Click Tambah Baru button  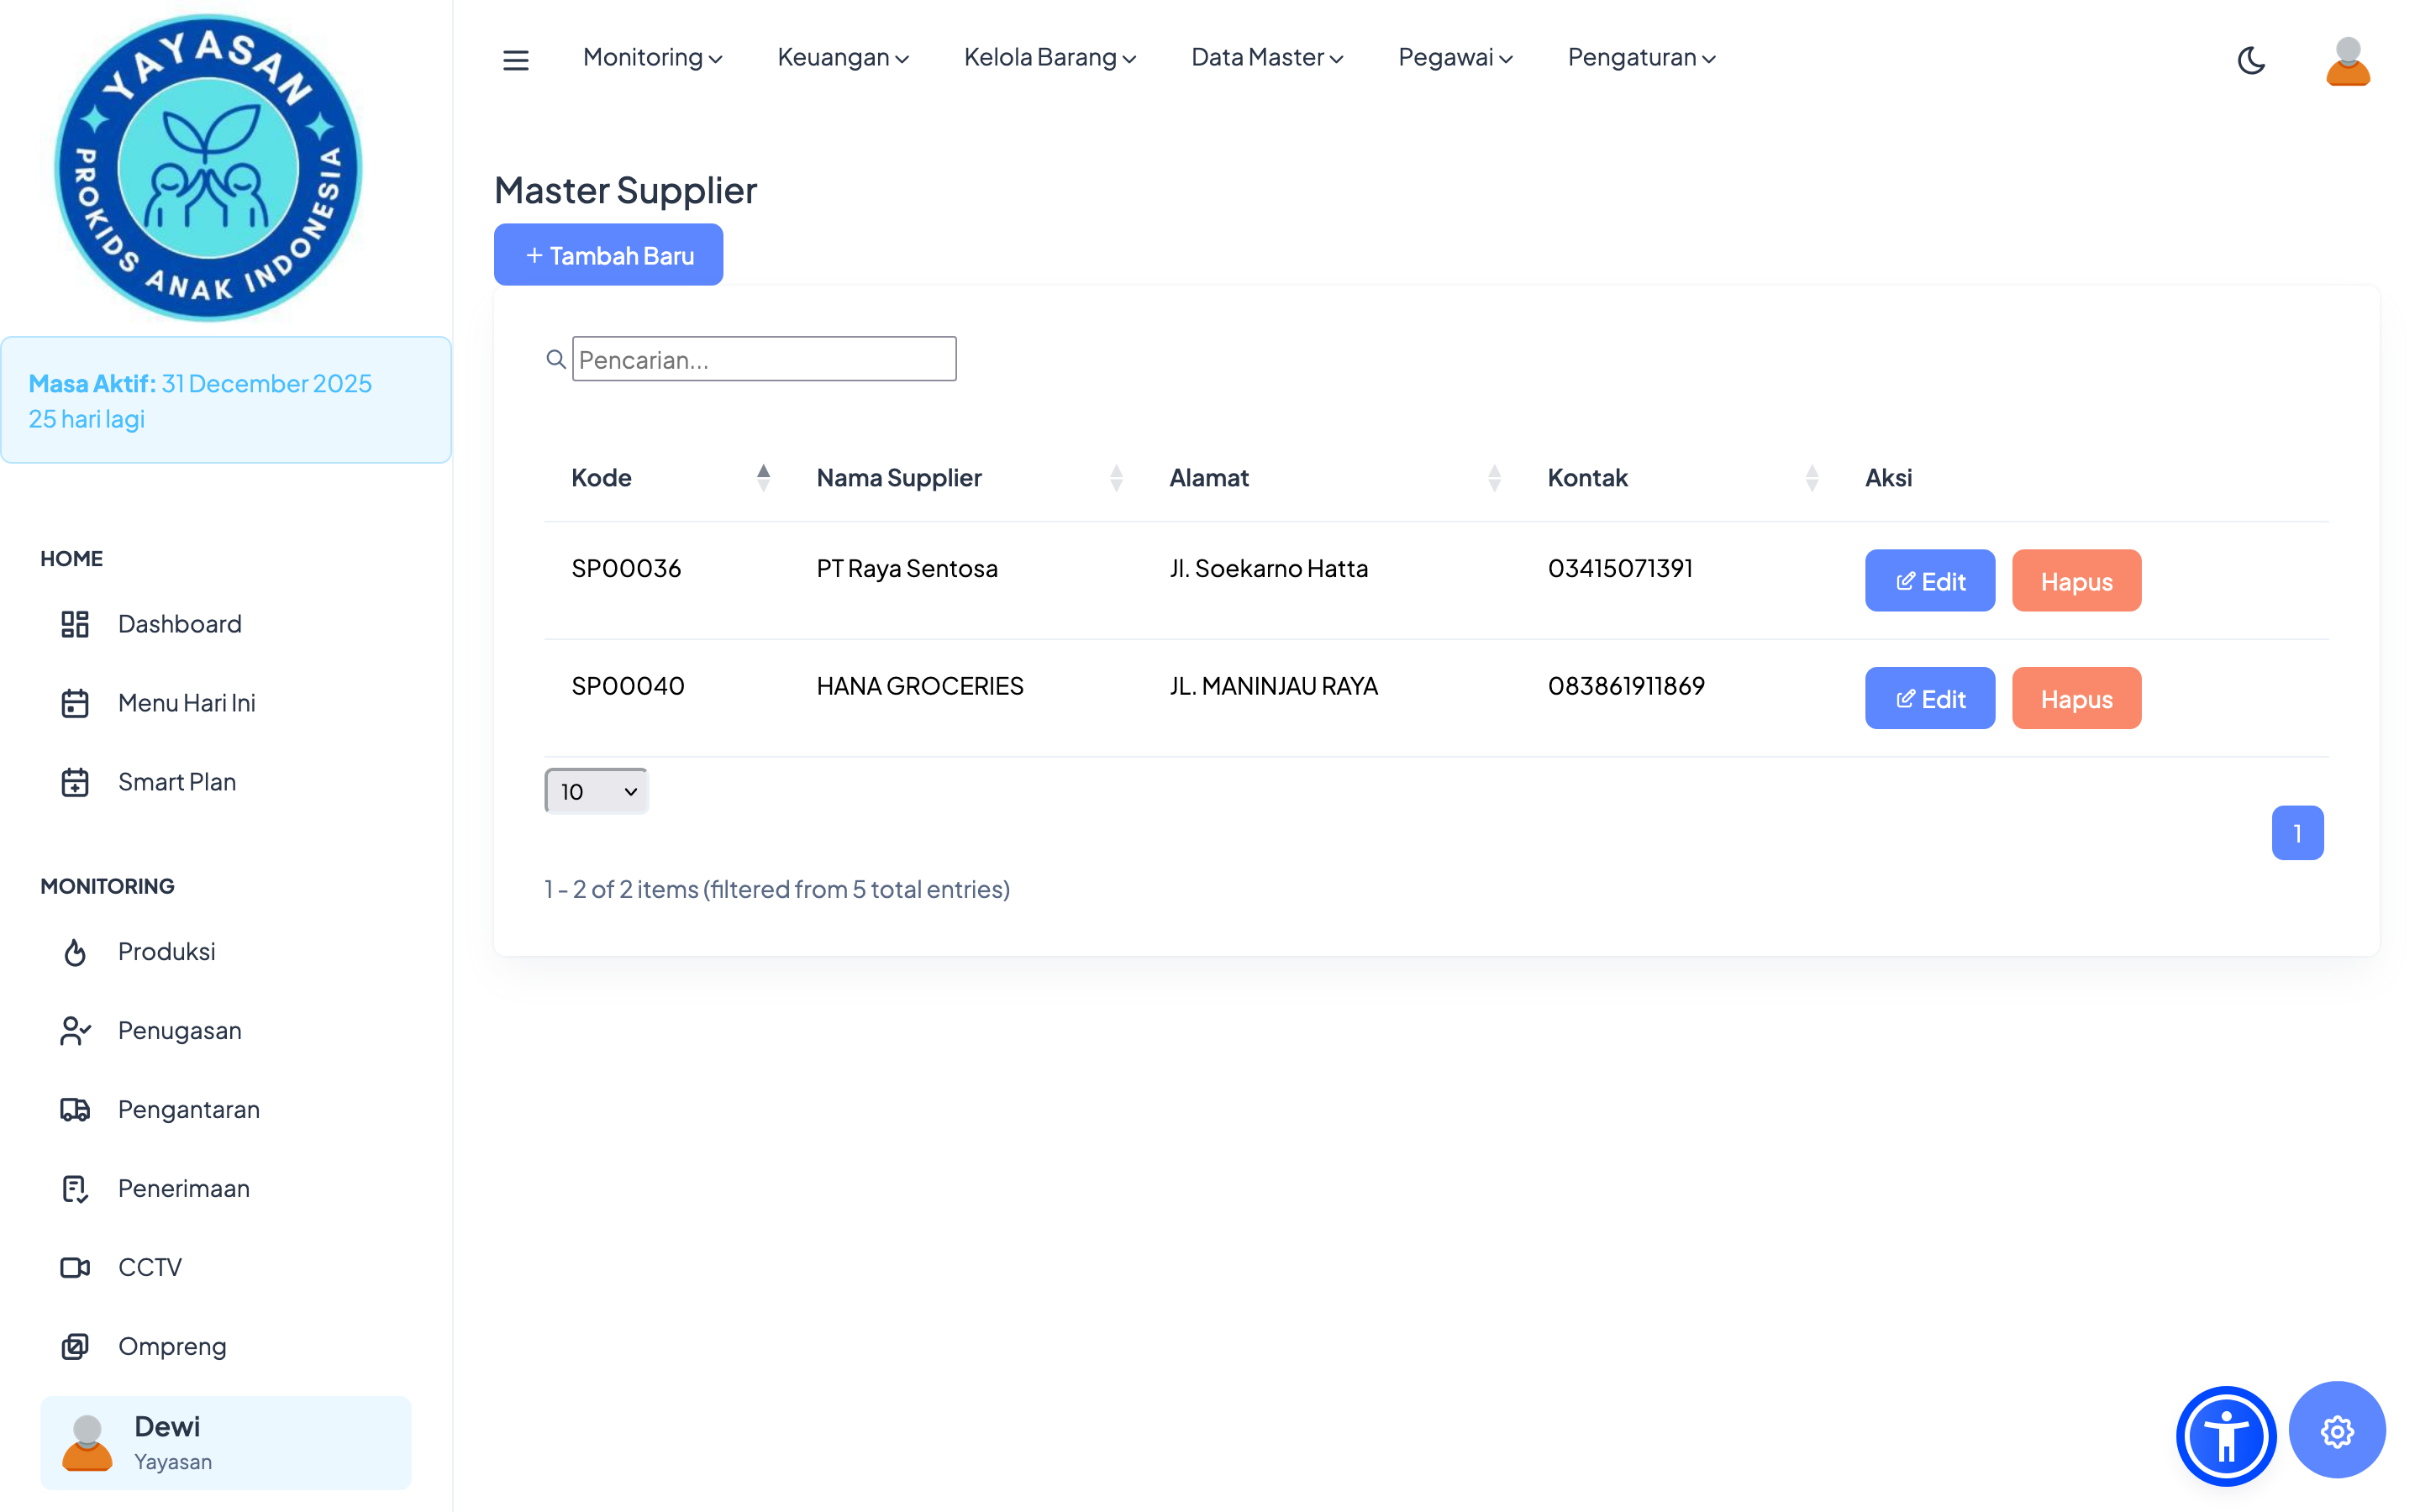click(x=608, y=255)
